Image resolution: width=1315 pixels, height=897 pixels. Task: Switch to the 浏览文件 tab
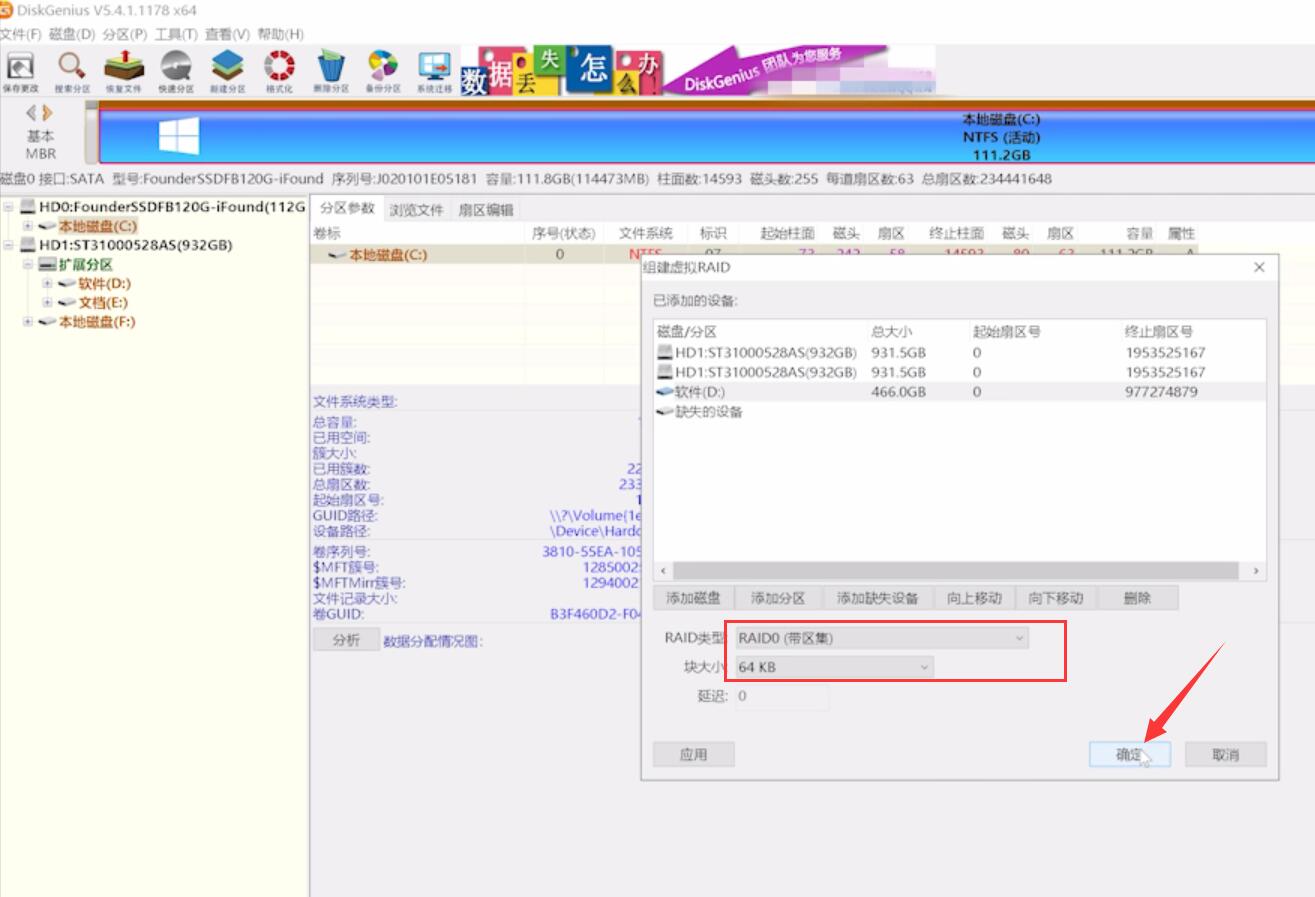click(416, 210)
